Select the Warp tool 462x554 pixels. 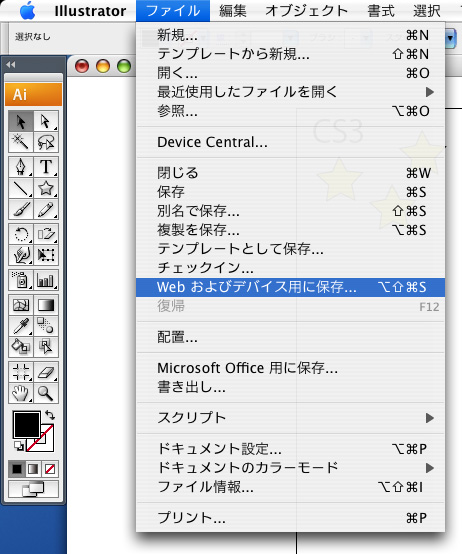click(21, 255)
